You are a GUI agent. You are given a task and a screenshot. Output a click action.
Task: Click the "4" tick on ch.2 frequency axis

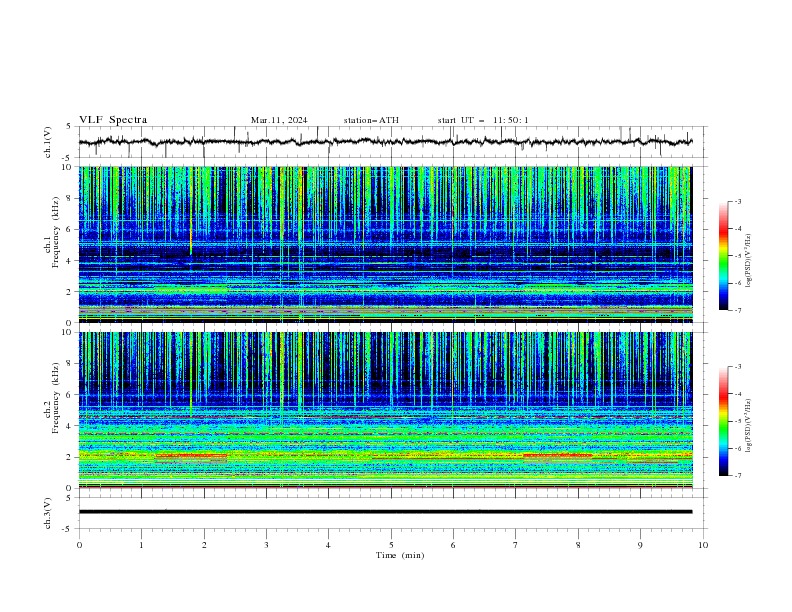point(71,426)
